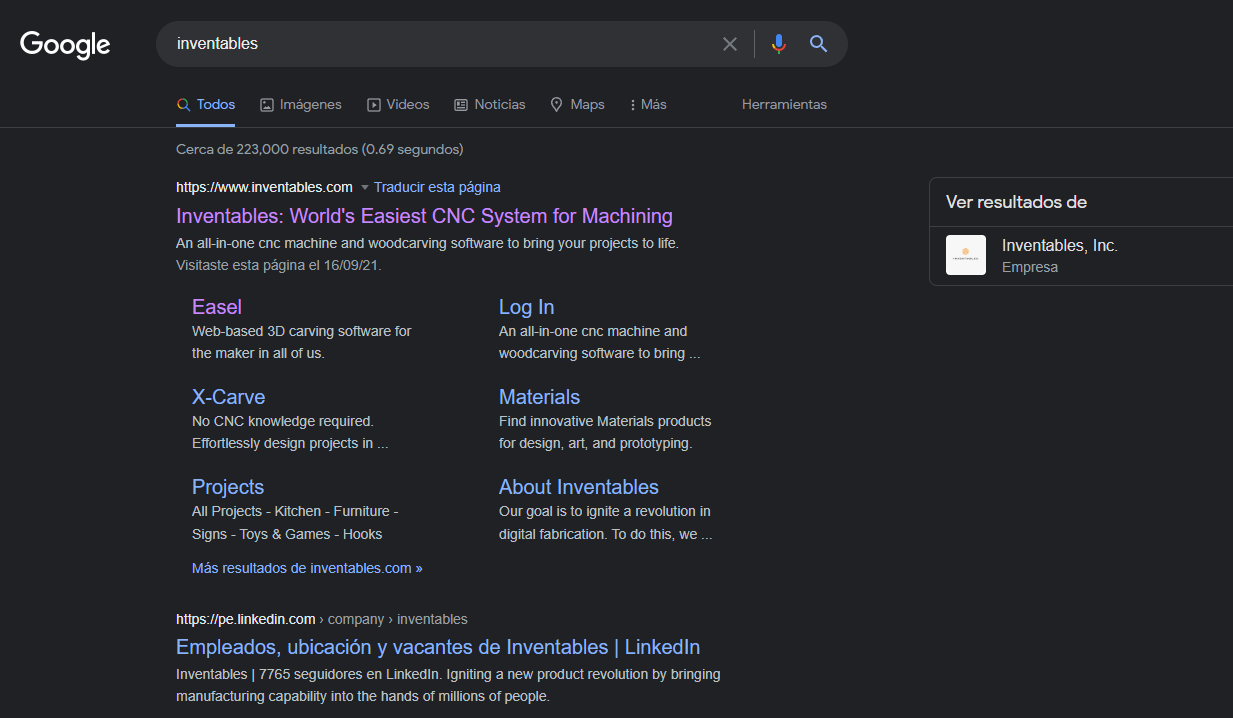Image resolution: width=1233 pixels, height=718 pixels.
Task: Click 'Ver resultados de' heading
Action: [x=1016, y=202]
